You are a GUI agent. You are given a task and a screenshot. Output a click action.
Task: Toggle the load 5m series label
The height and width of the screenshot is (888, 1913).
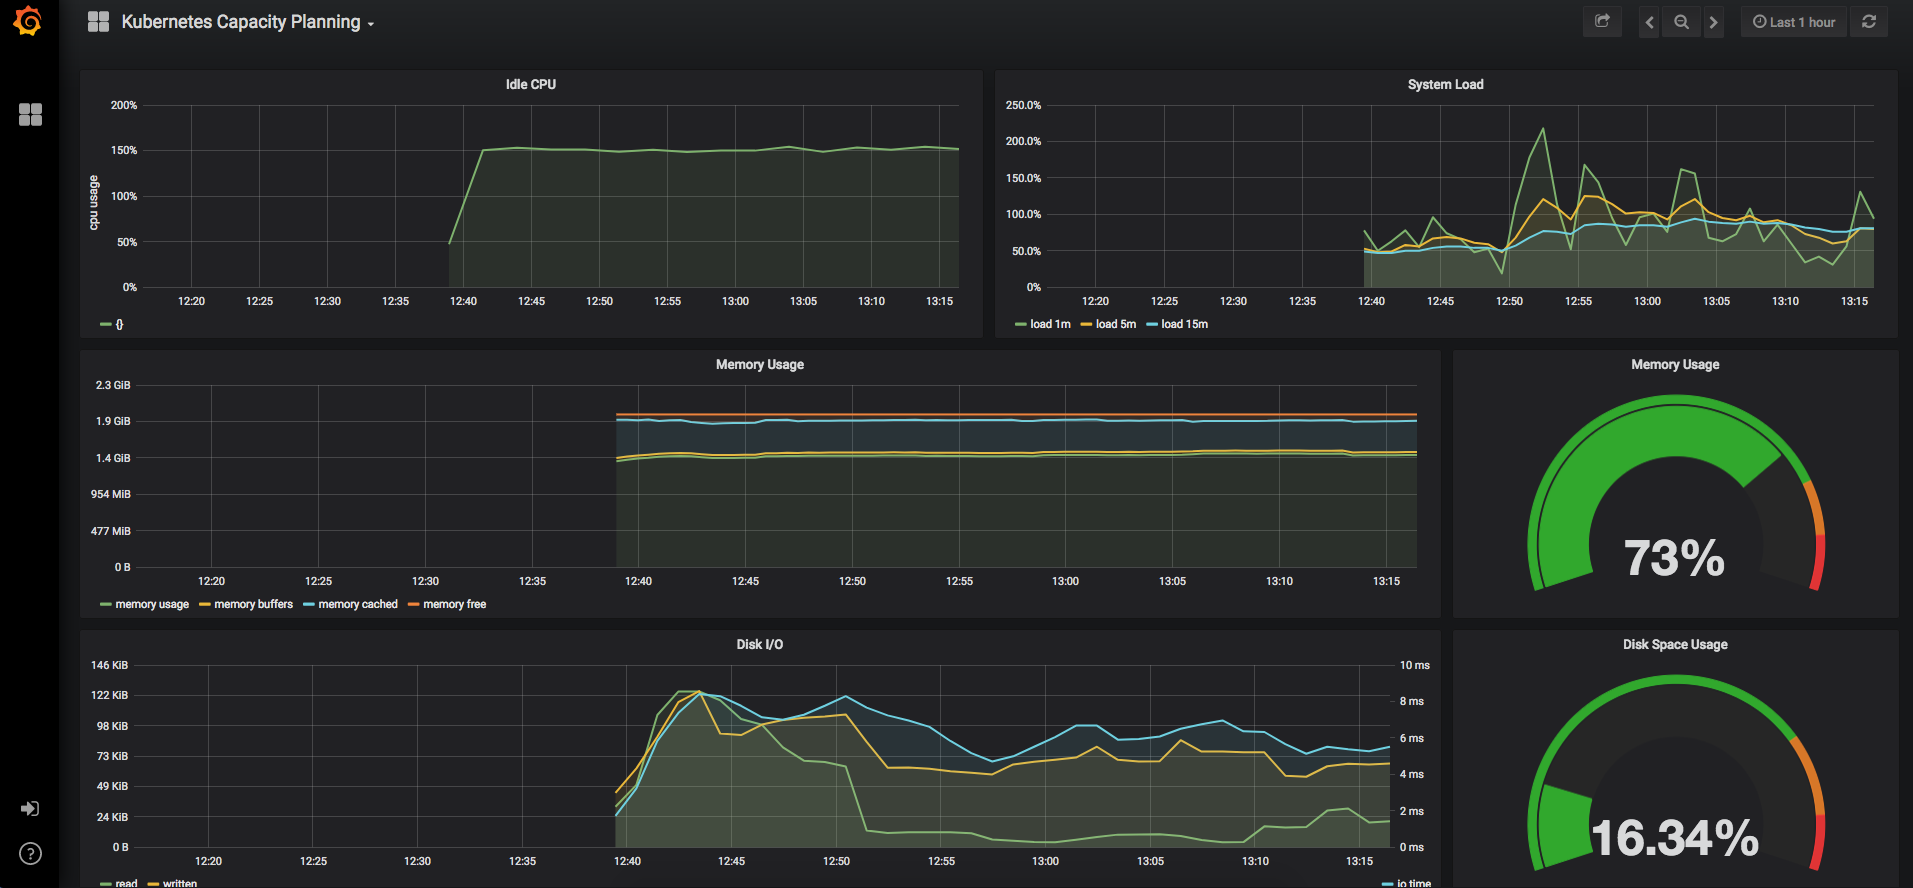tap(1116, 324)
